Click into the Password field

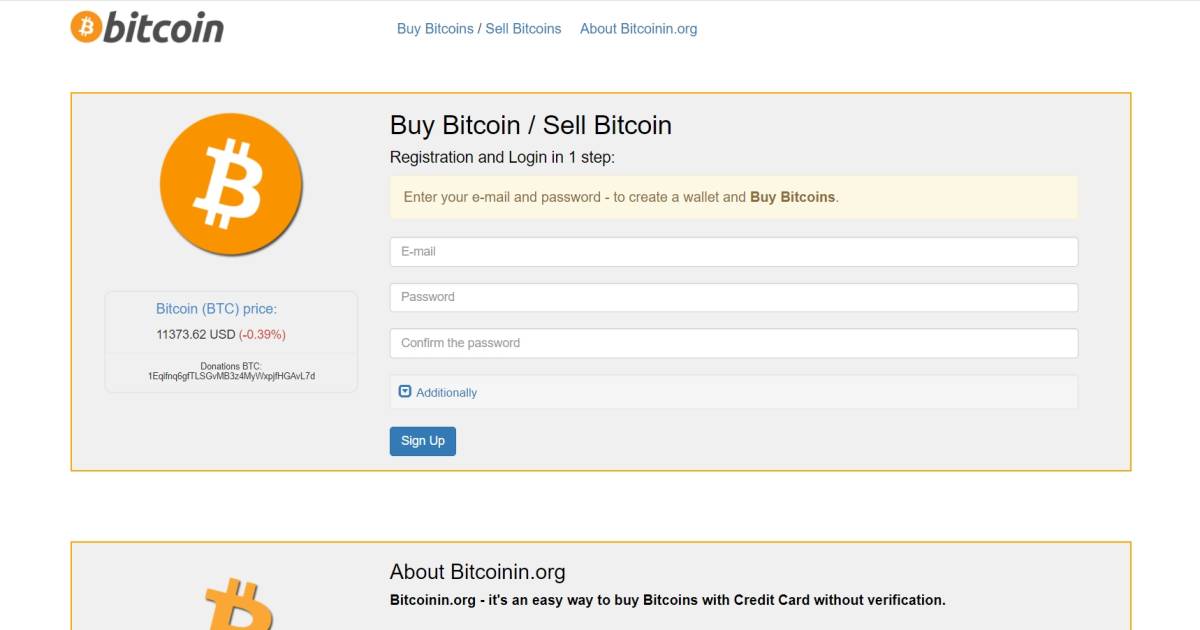pos(733,298)
